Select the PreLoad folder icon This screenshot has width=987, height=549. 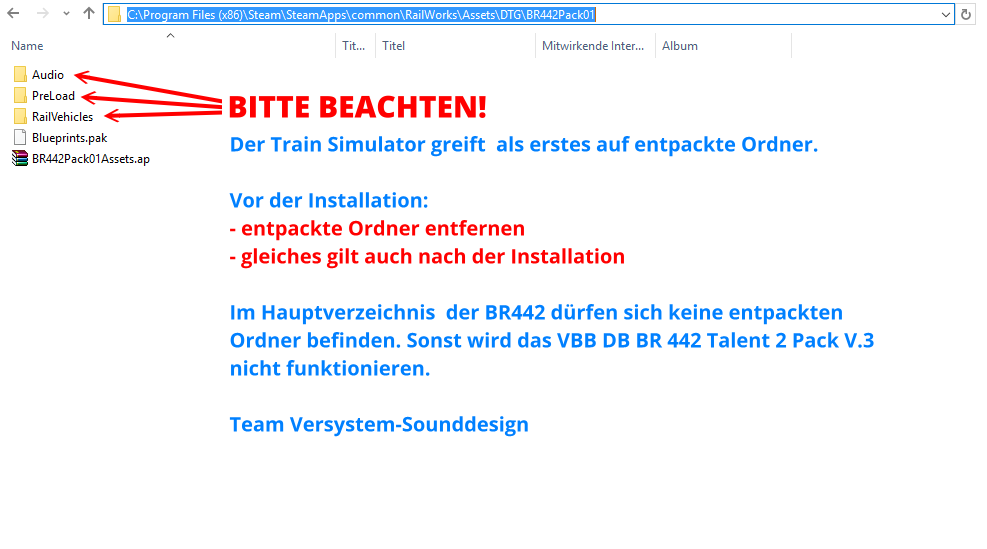point(20,96)
